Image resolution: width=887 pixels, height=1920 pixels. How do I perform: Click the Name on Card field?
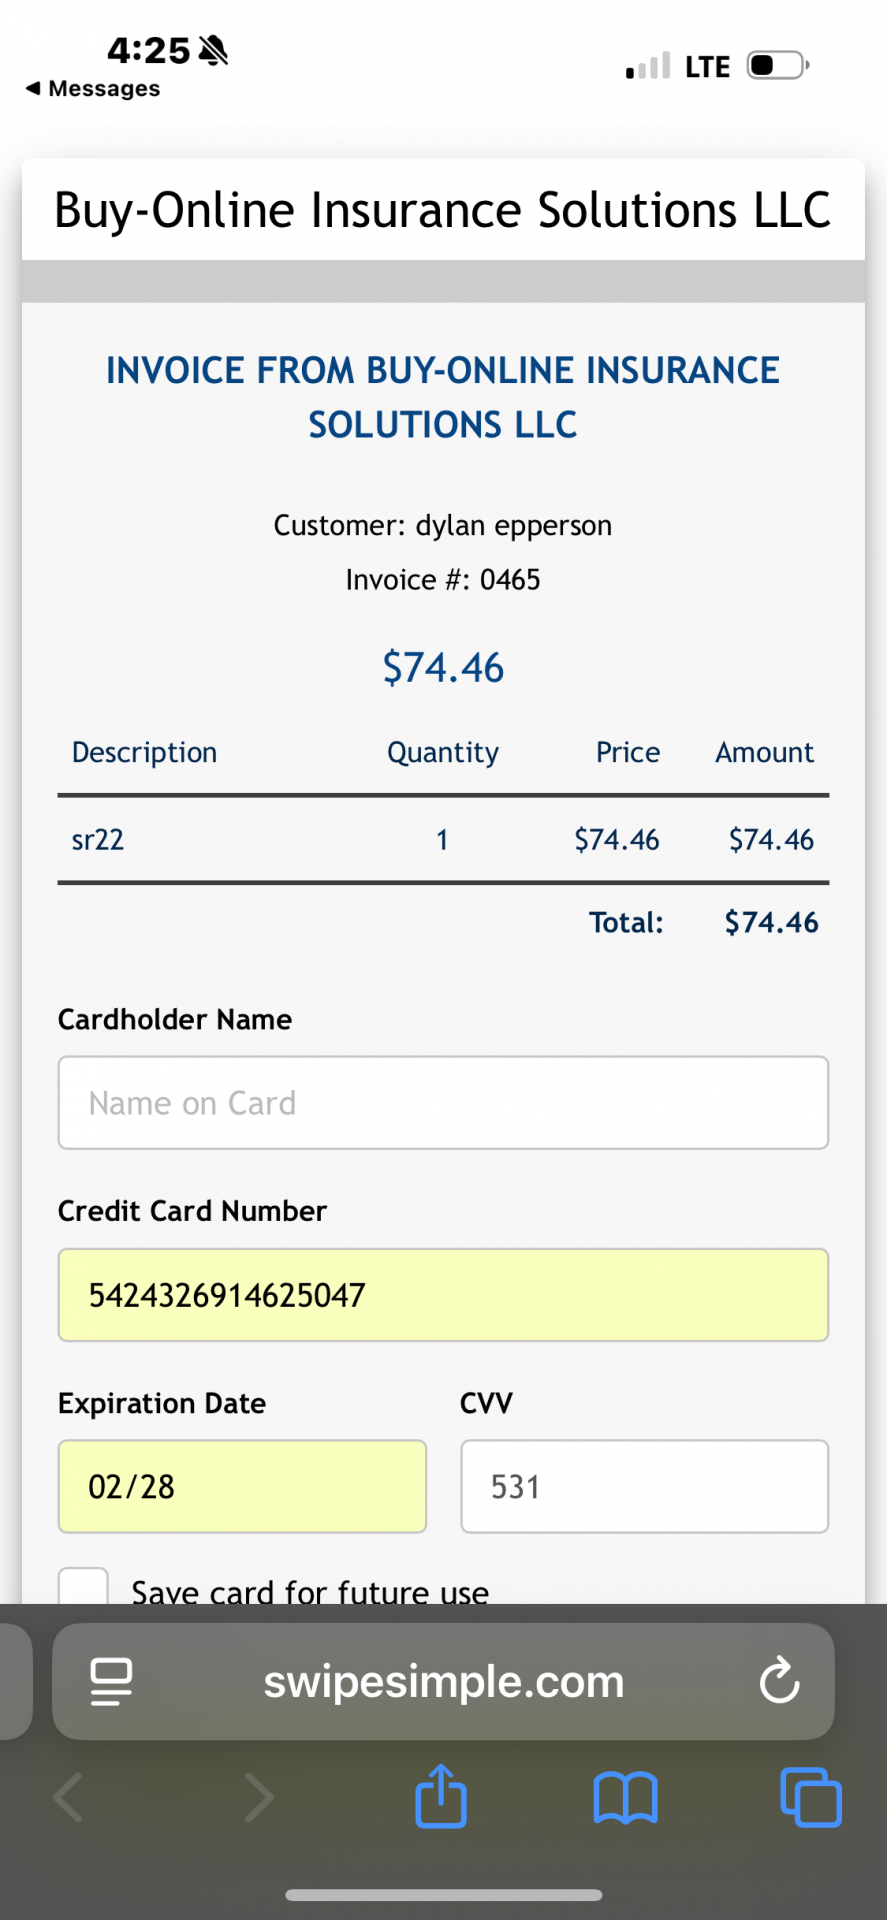443,1103
